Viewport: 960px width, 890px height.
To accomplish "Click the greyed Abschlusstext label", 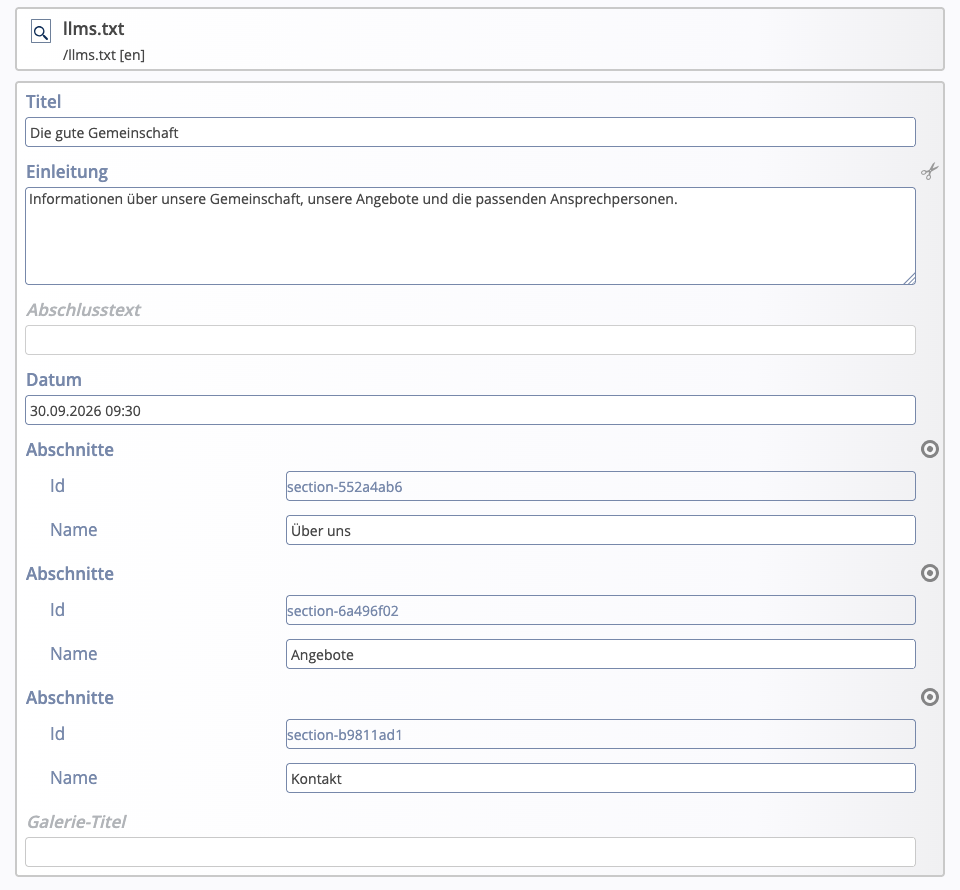I will 83,310.
